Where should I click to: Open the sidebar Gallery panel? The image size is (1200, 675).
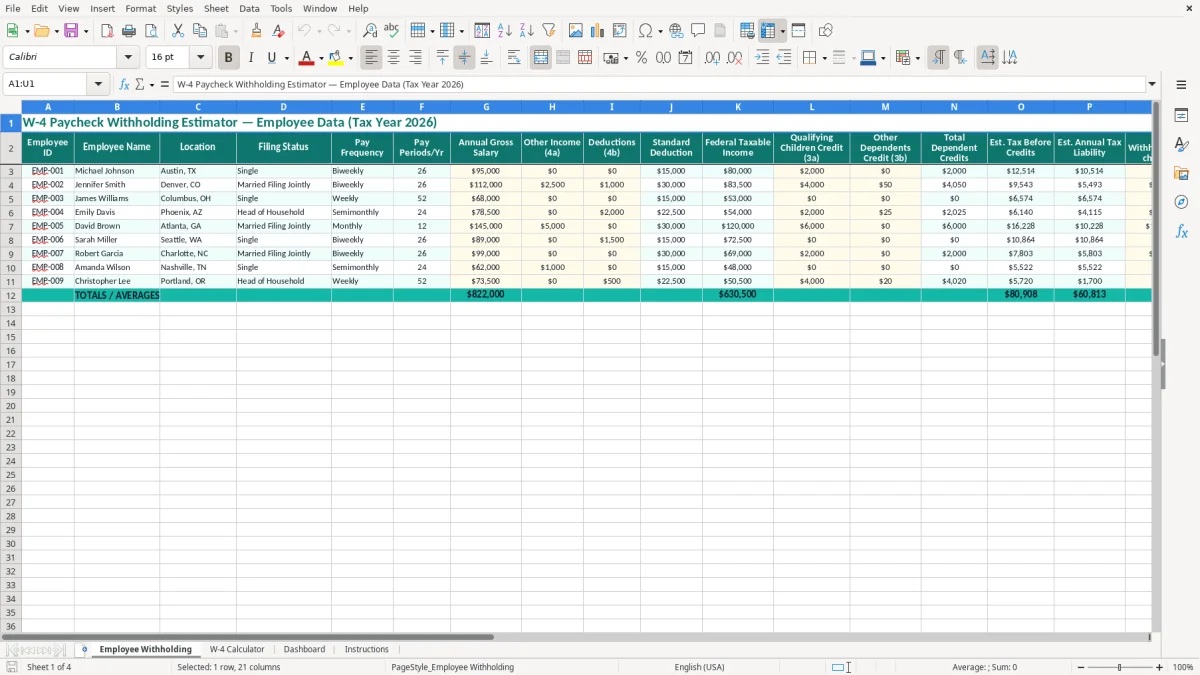tap(1181, 174)
